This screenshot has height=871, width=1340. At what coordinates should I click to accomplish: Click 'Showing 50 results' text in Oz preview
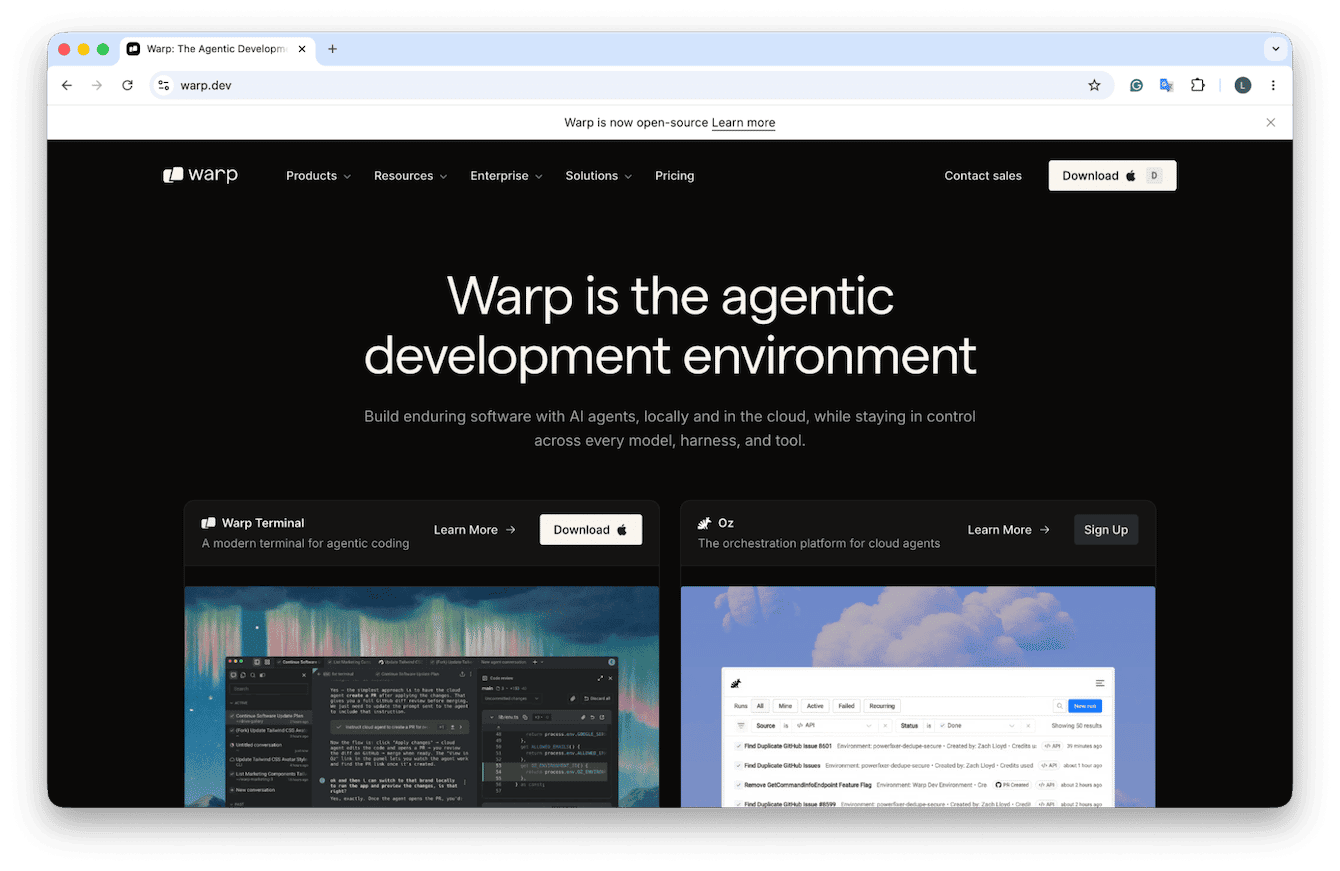tap(1076, 725)
